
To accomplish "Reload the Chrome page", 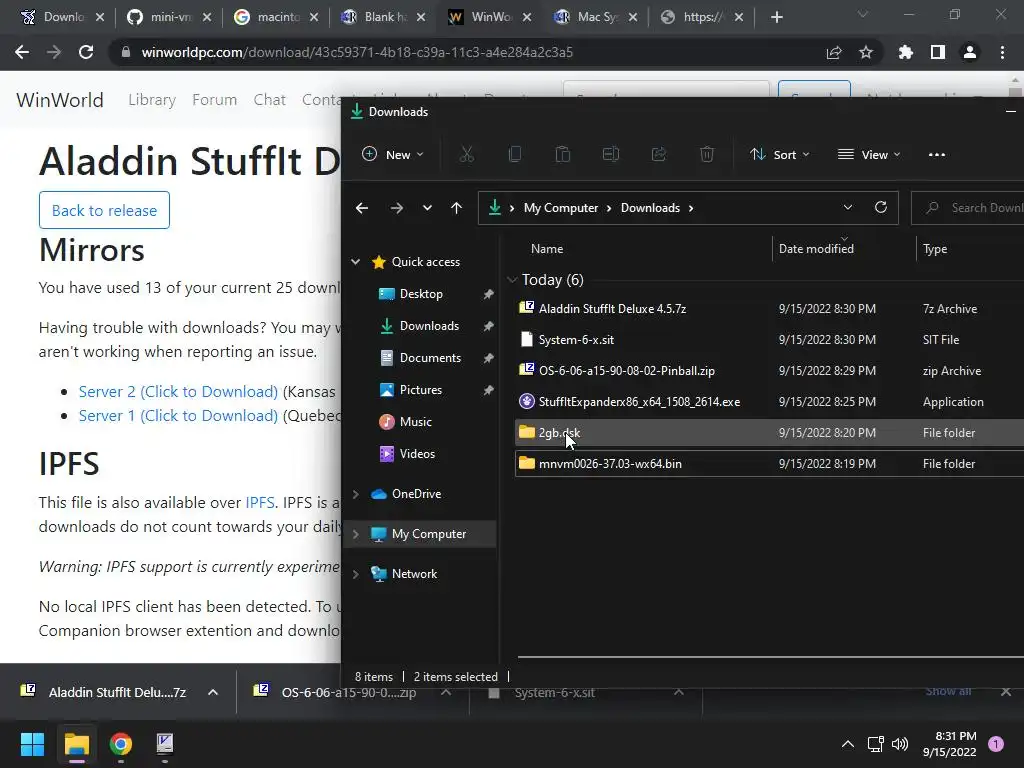I will (x=86, y=52).
